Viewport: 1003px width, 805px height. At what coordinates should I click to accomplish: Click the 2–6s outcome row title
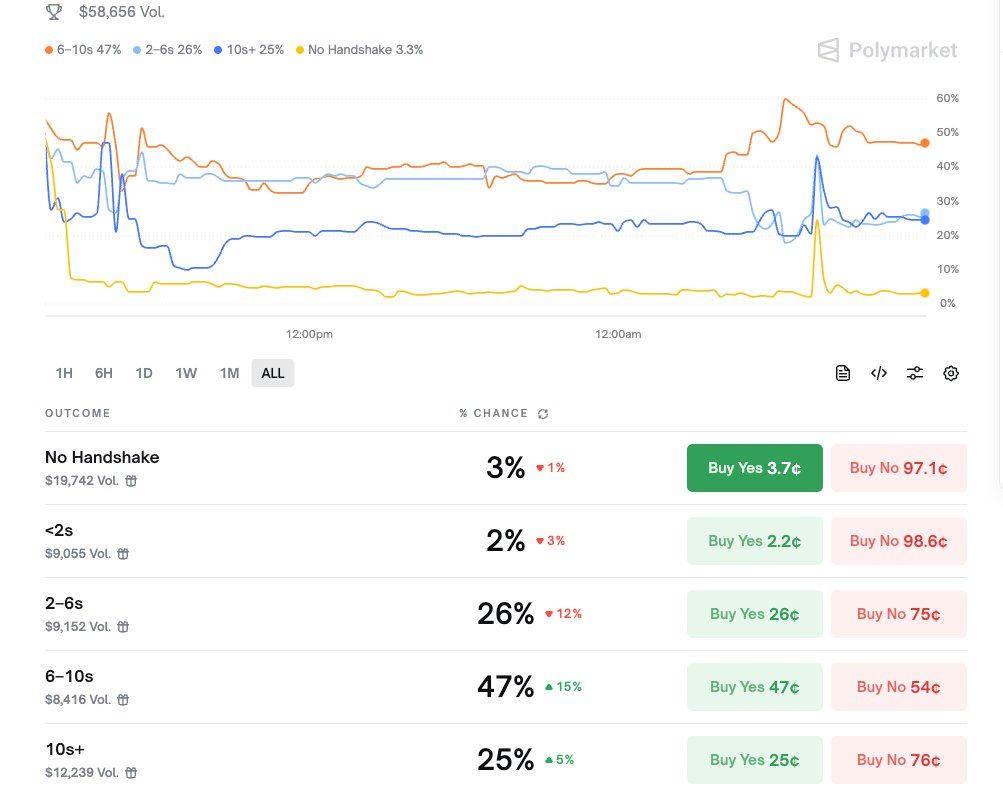pyautogui.click(x=64, y=604)
